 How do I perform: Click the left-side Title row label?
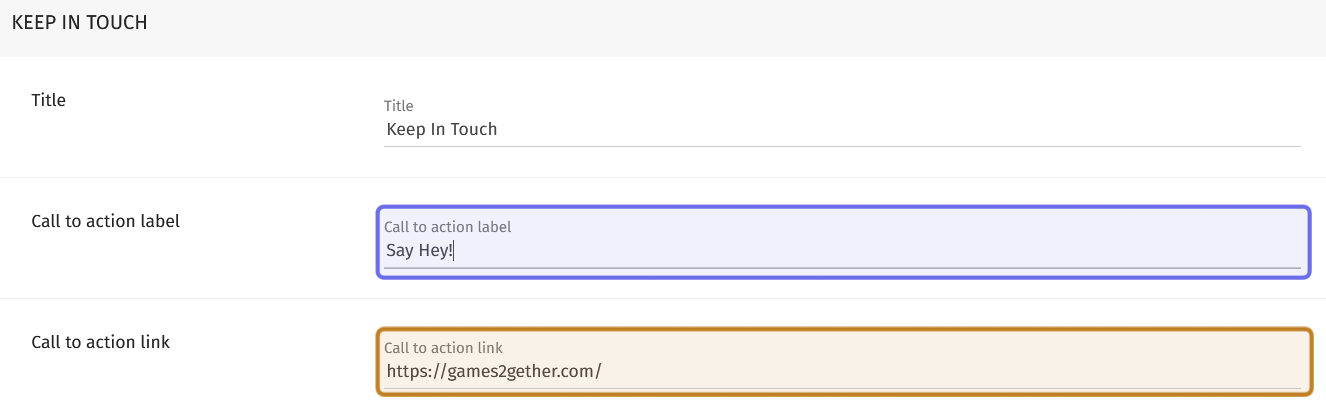click(49, 100)
